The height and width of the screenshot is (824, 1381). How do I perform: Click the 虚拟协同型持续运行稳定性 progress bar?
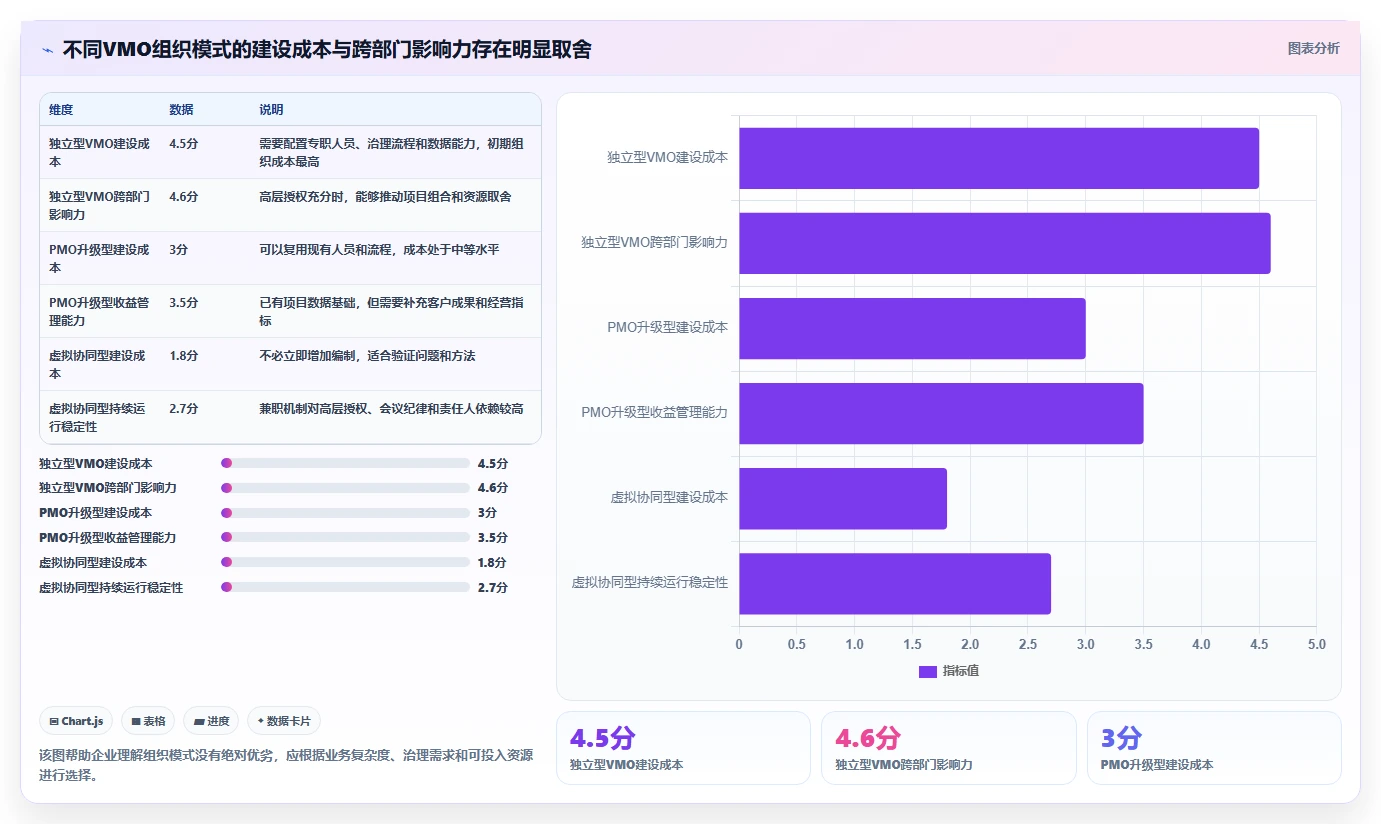(x=345, y=587)
